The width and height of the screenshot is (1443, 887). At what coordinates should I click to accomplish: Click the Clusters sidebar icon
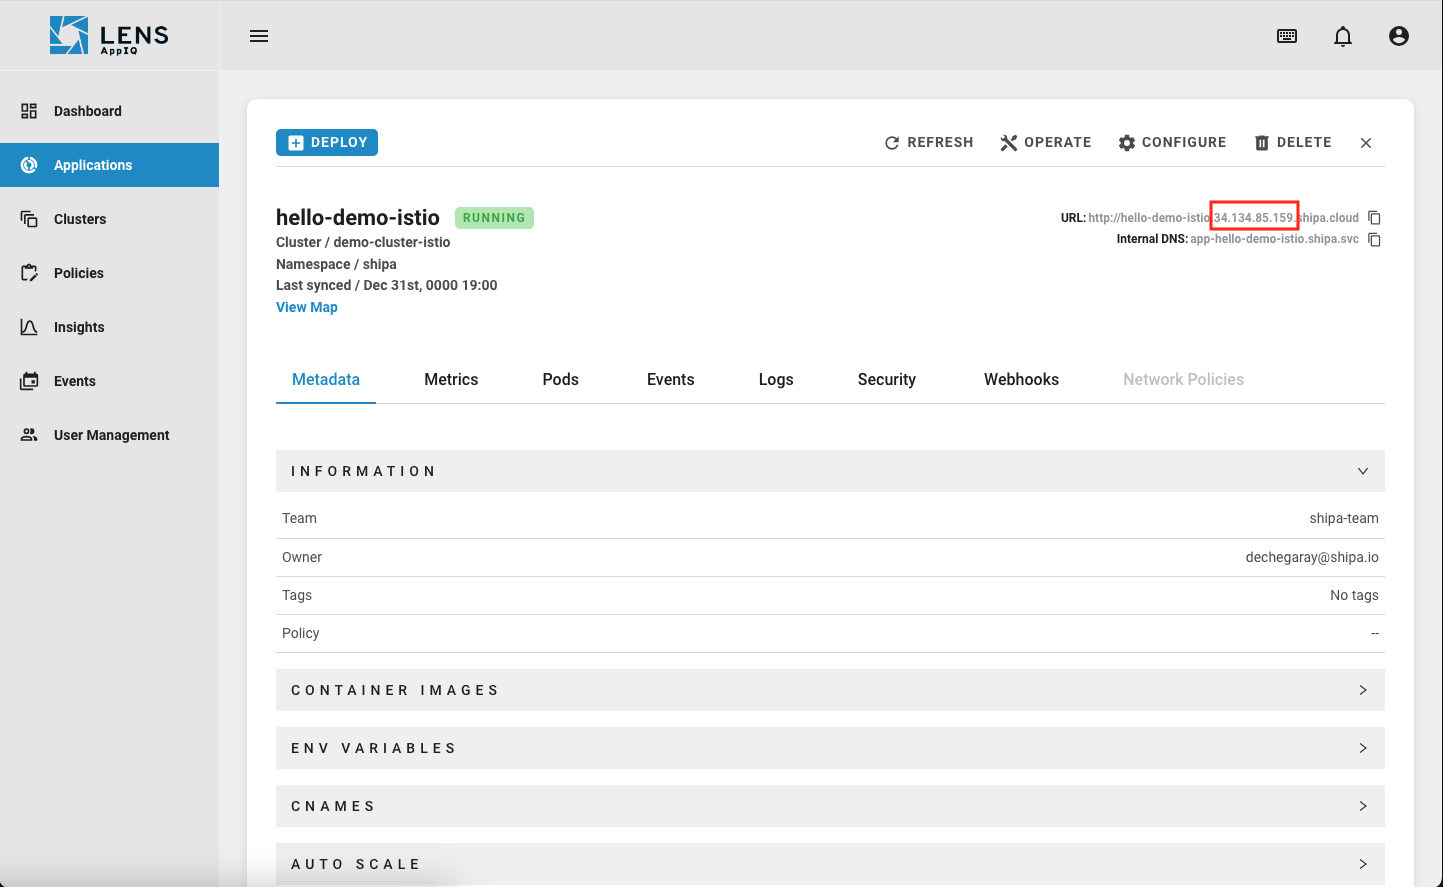tap(29, 219)
